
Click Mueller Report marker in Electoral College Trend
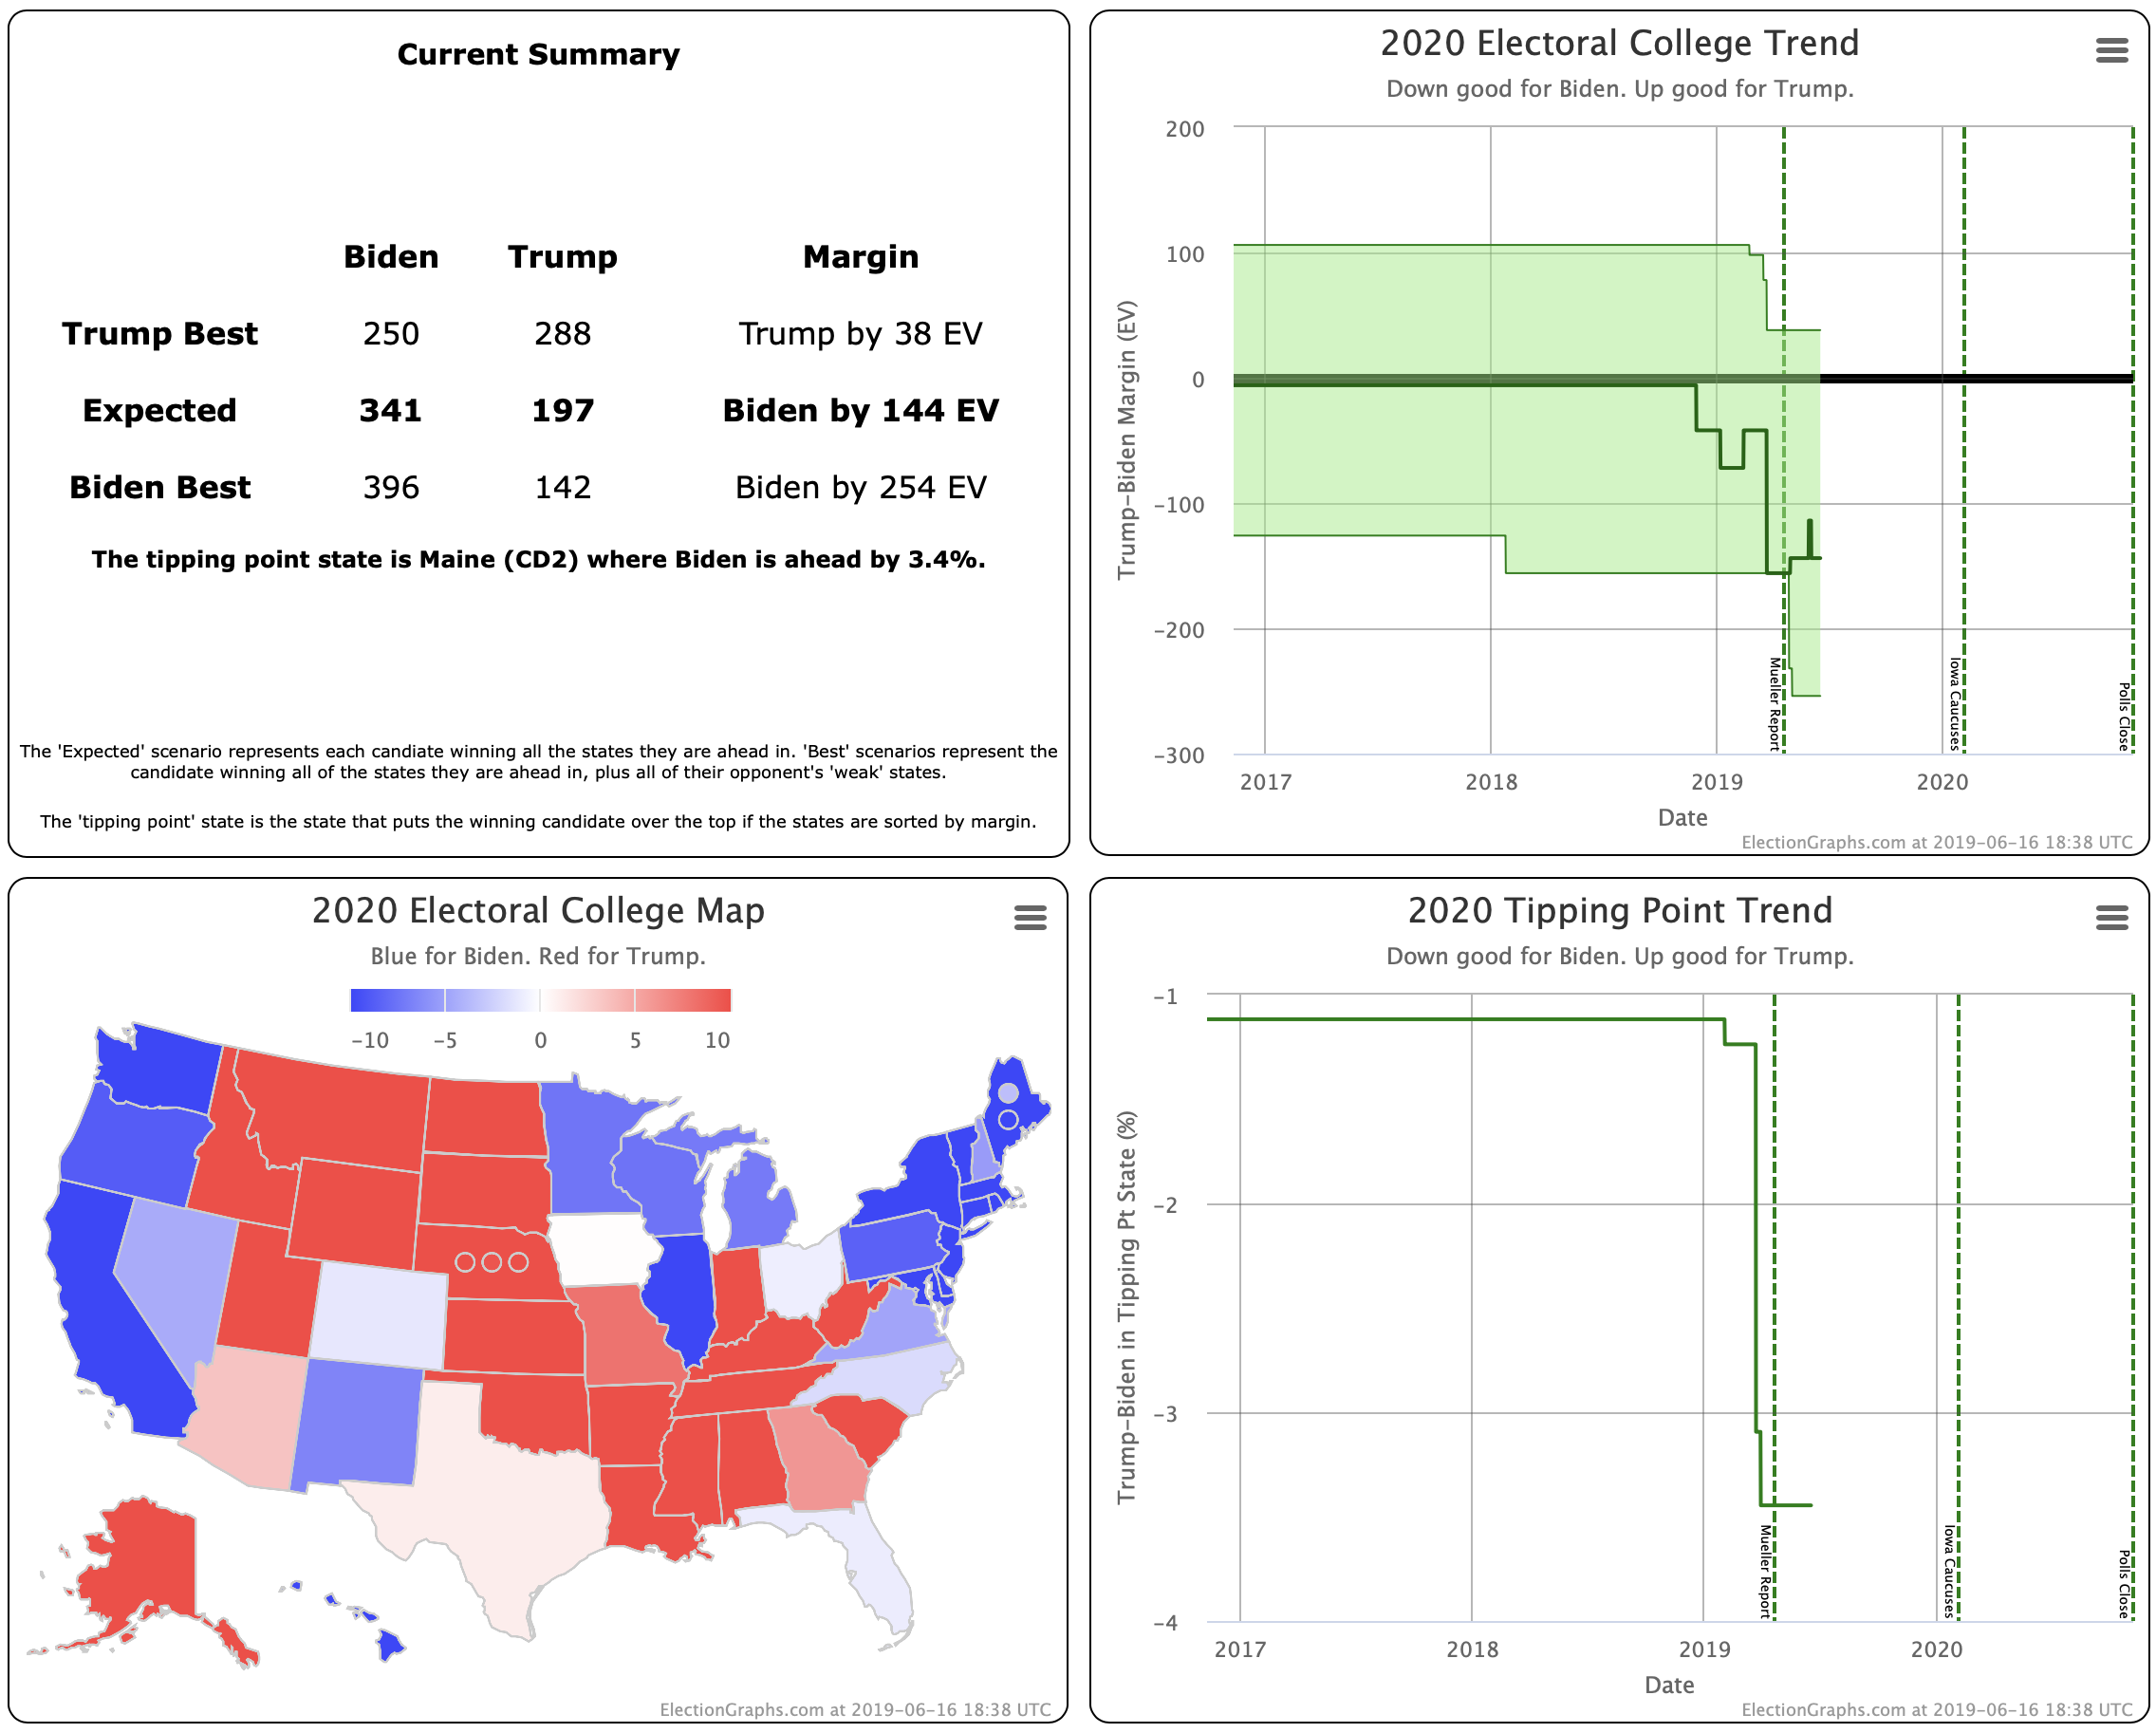[1775, 703]
